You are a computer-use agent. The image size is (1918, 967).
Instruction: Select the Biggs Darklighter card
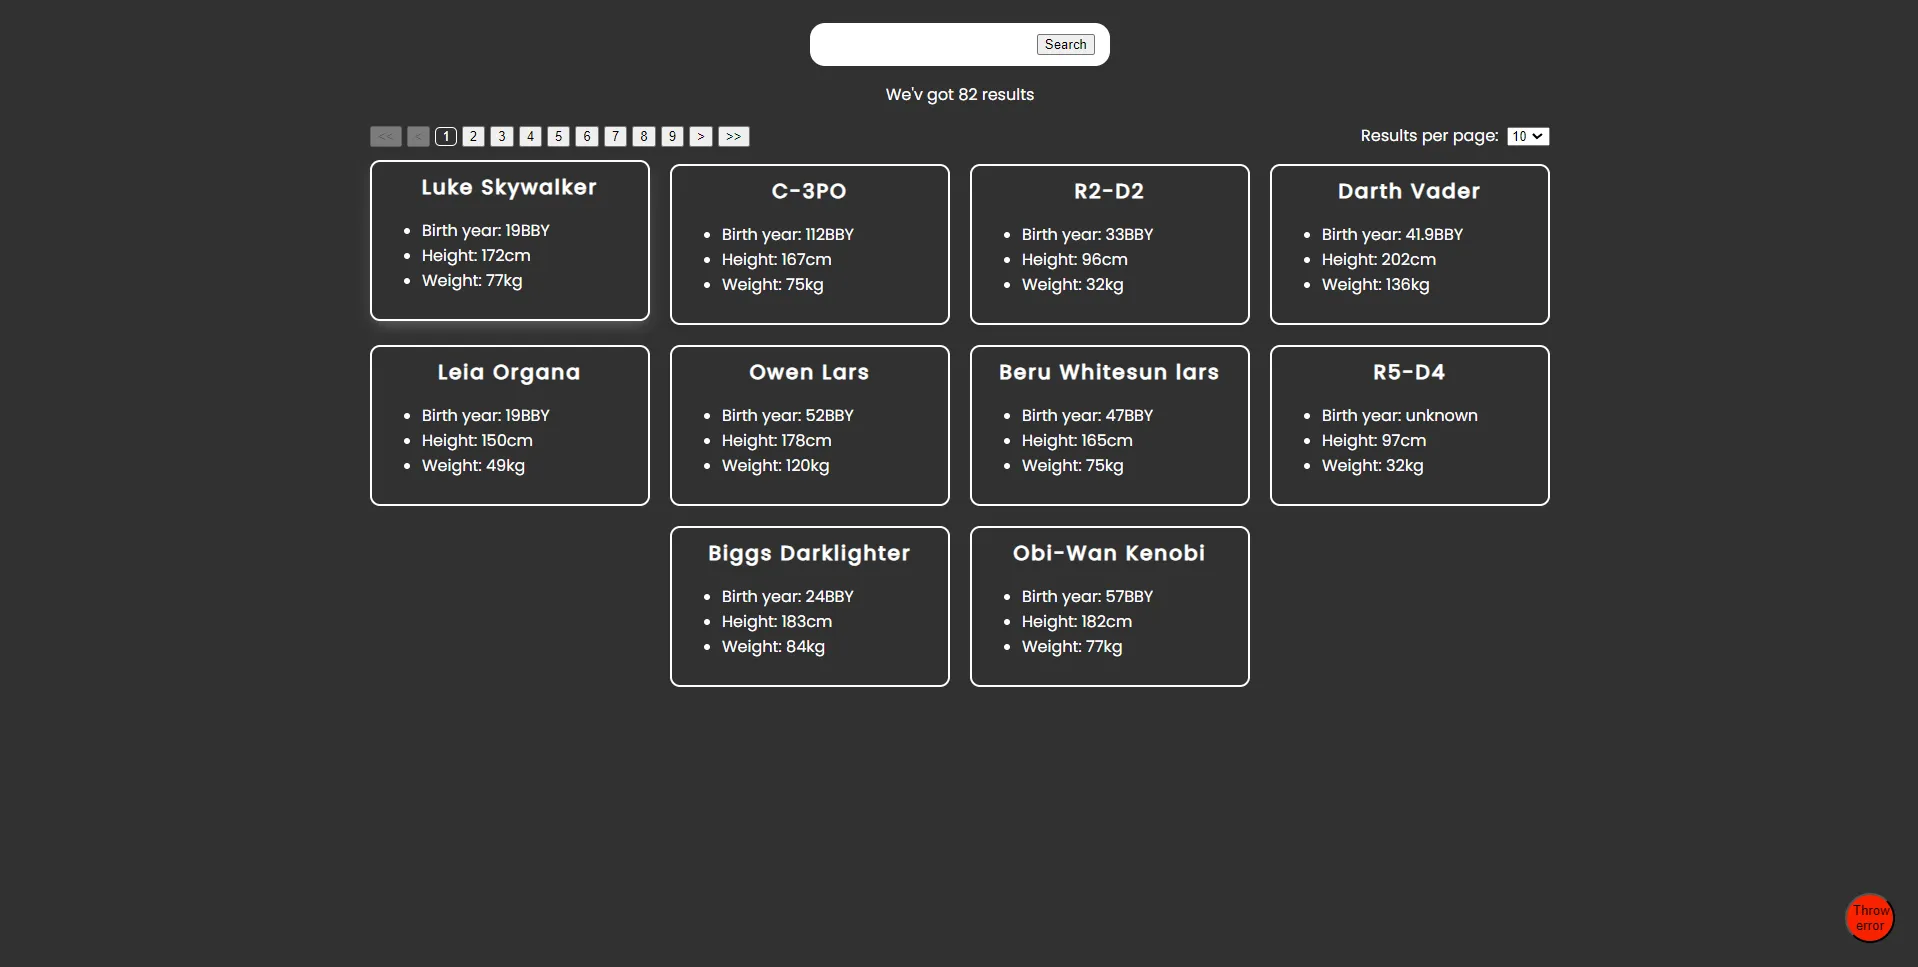coord(810,606)
